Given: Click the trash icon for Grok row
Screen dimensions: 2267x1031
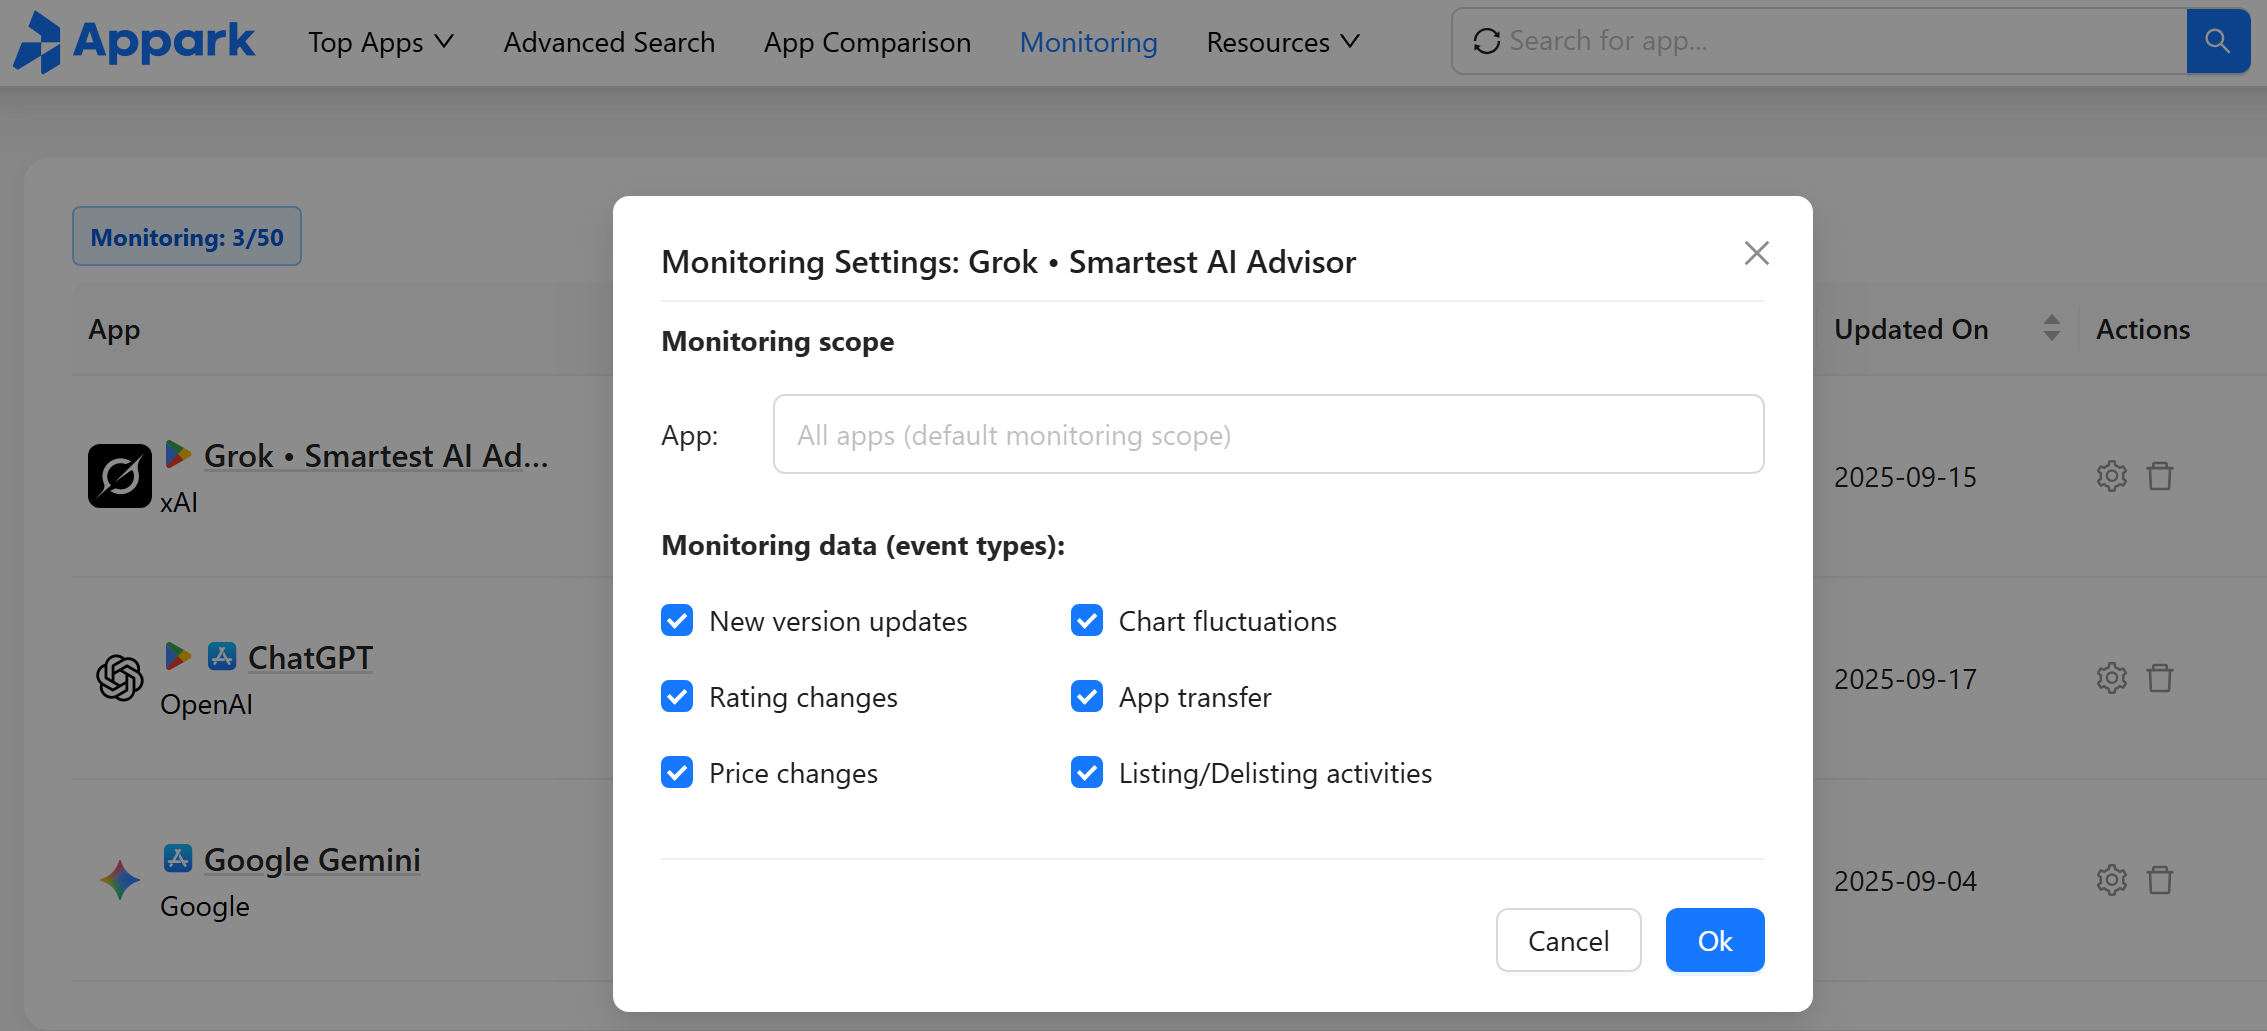Looking at the screenshot, I should pyautogui.click(x=2160, y=476).
